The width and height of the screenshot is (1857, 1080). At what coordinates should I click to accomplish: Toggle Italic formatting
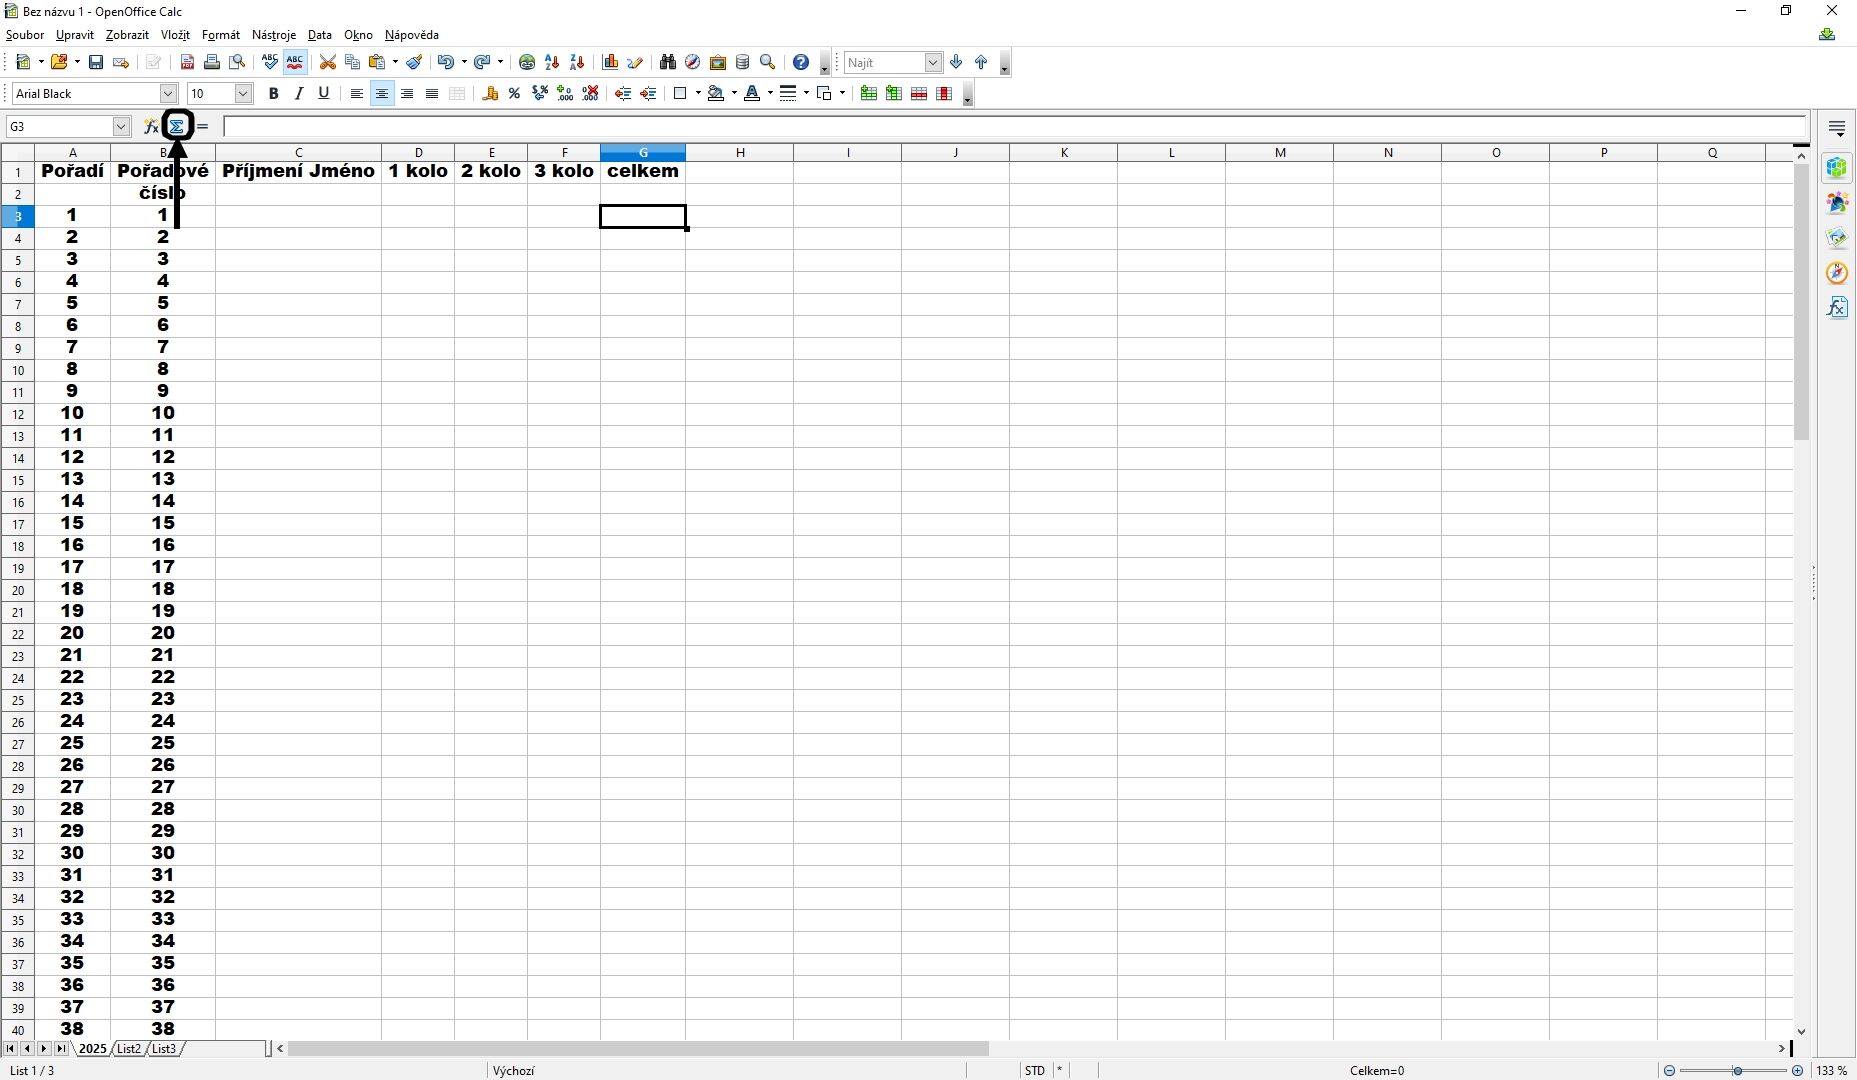[x=298, y=93]
